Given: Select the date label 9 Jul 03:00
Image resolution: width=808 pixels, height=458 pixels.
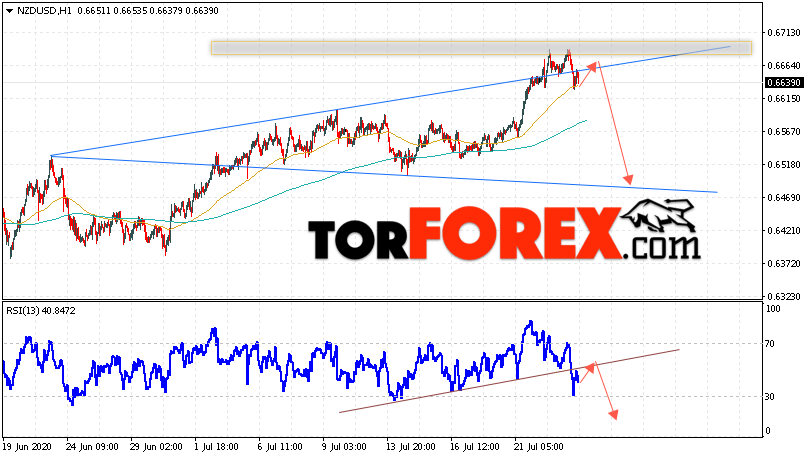Looking at the screenshot, I should [344, 446].
